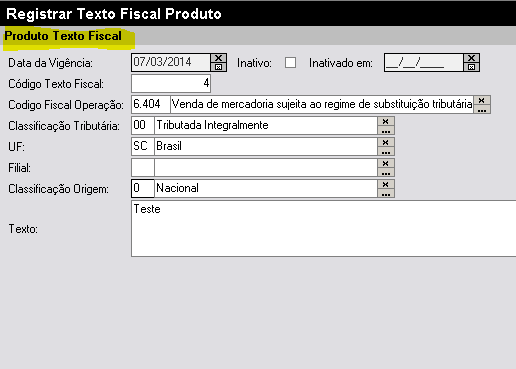This screenshot has height=369, width=516.
Task: Click the empty Filial code field
Action: [x=143, y=168]
